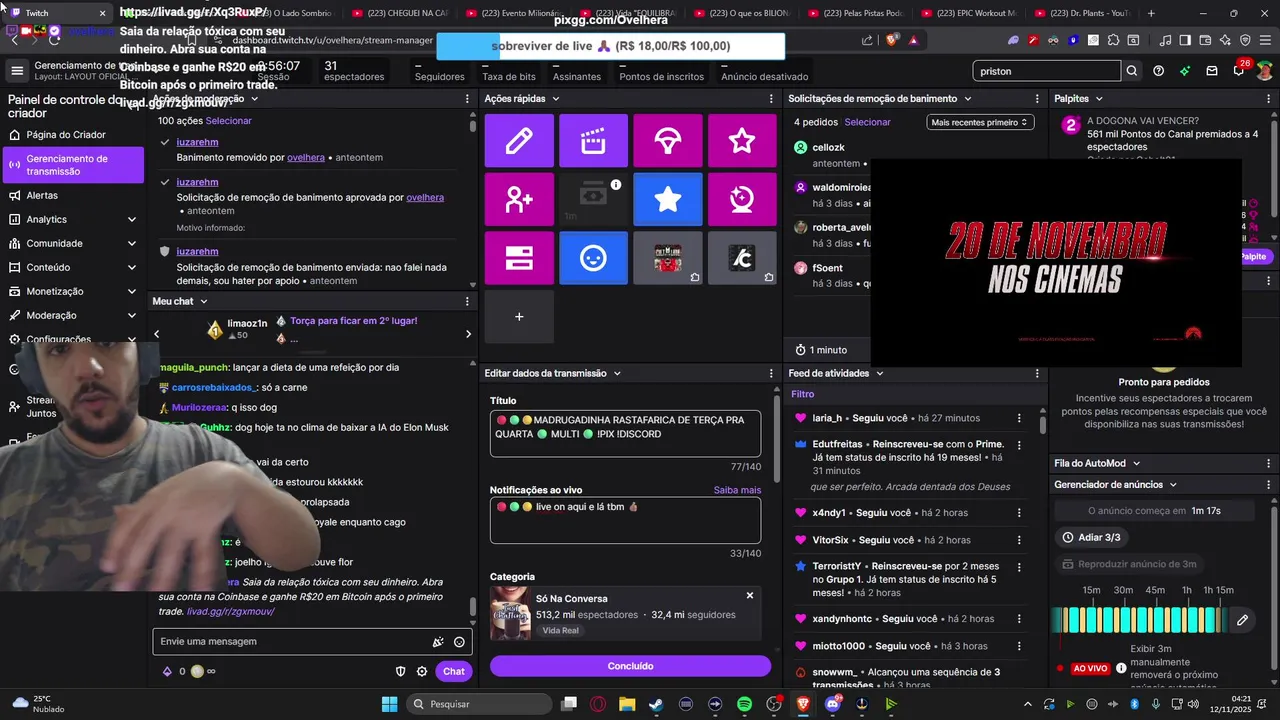This screenshot has width=1280, height=720.
Task: Click the Windows Start button
Action: 389,704
